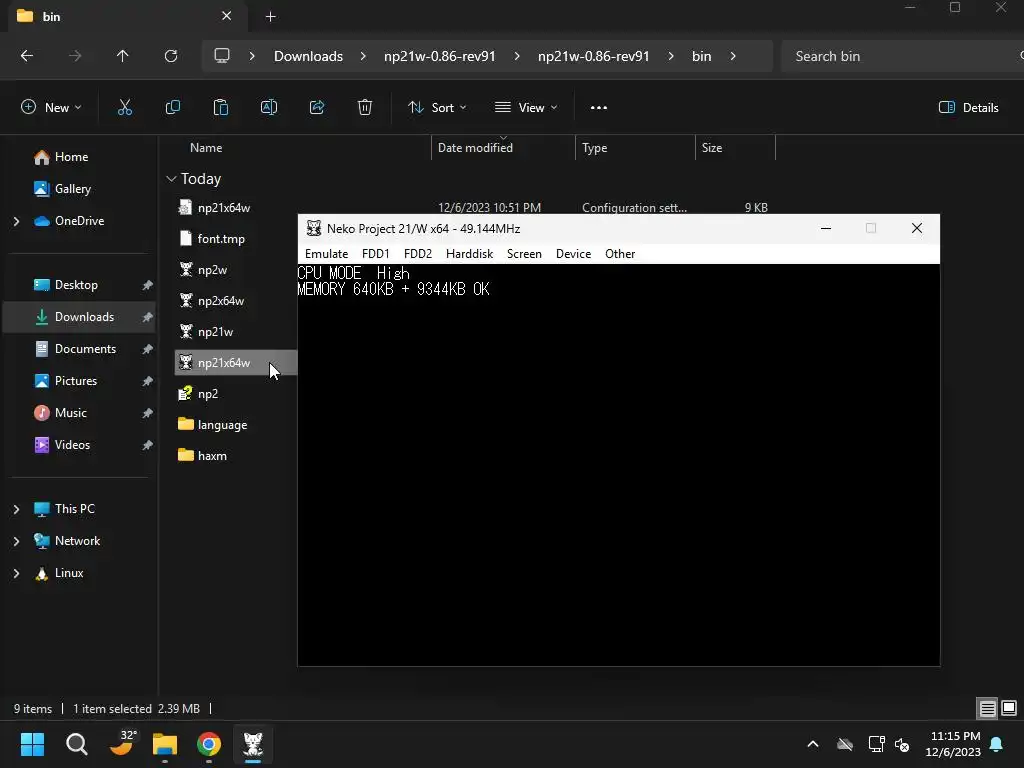Sort by Date modified column header
The height and width of the screenshot is (768, 1024).
click(x=475, y=148)
